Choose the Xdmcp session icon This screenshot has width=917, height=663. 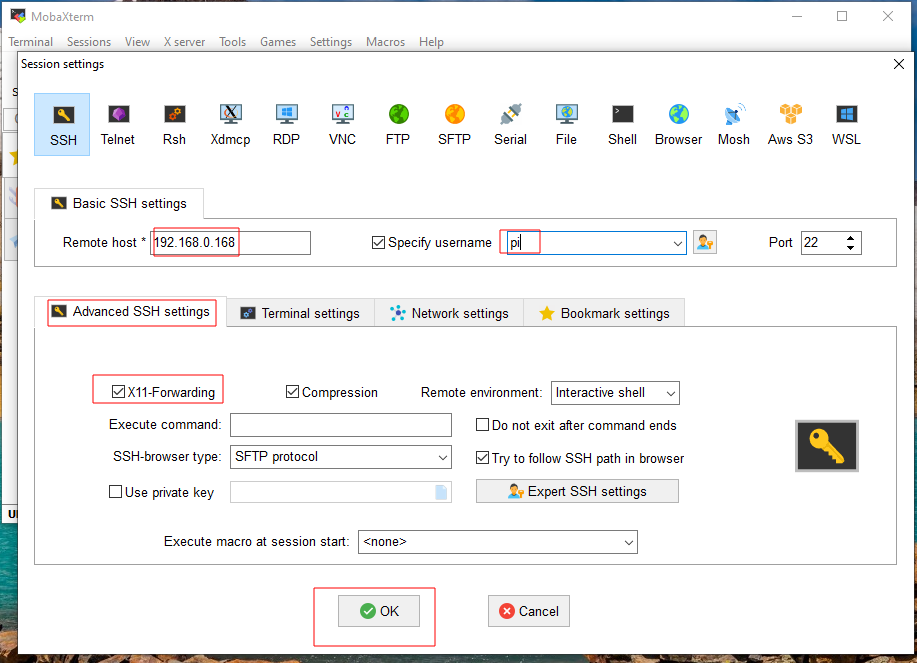click(230, 125)
